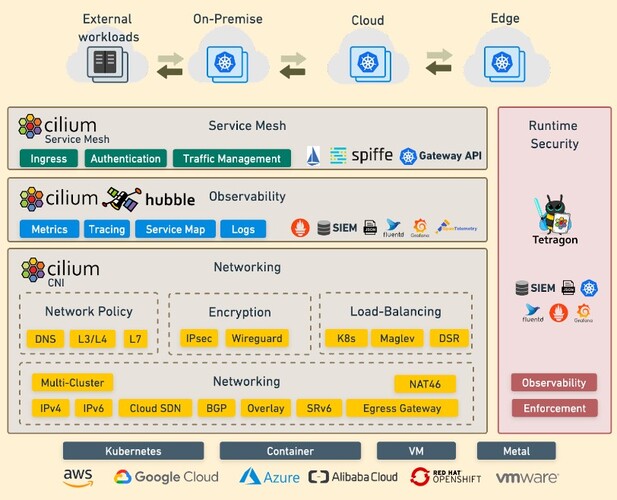This screenshot has height=500, width=617.
Task: Click the SRv6 box
Action: click(319, 408)
